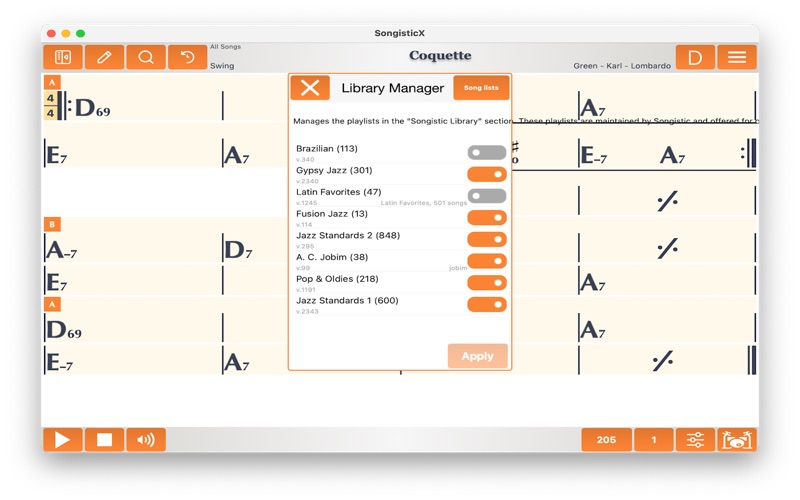Open the magnifier search tool
The width and height of the screenshot is (800, 500).
[x=146, y=57]
